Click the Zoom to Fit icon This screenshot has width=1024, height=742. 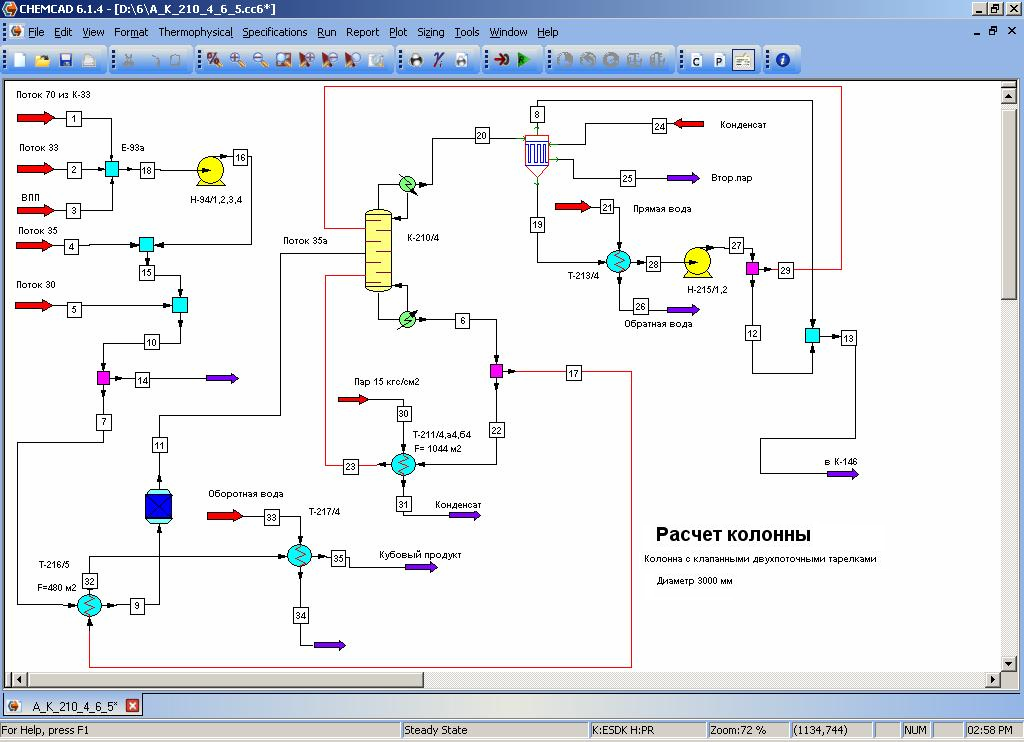point(283,60)
